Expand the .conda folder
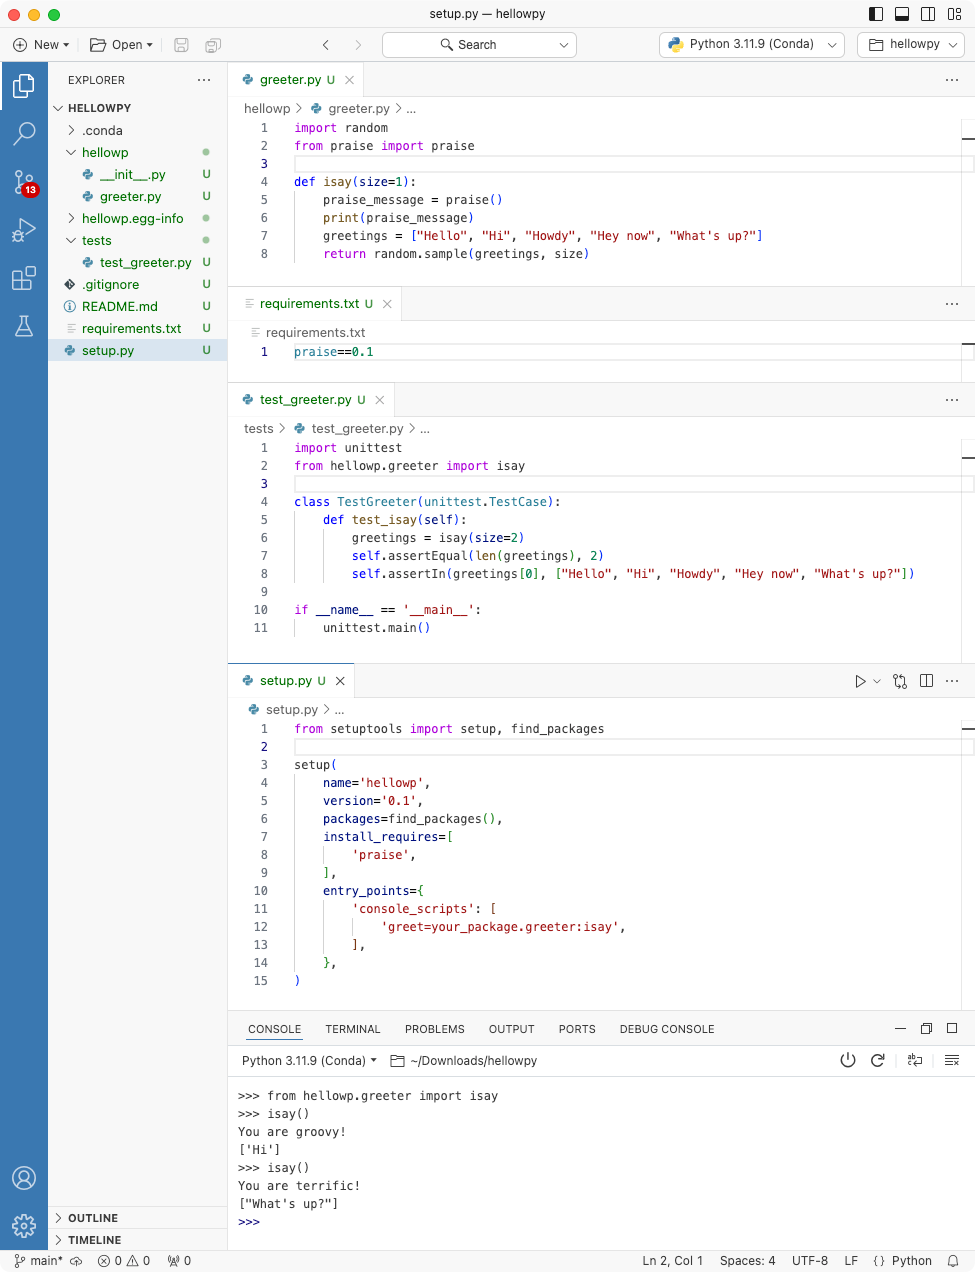This screenshot has width=975, height=1272. pos(102,130)
